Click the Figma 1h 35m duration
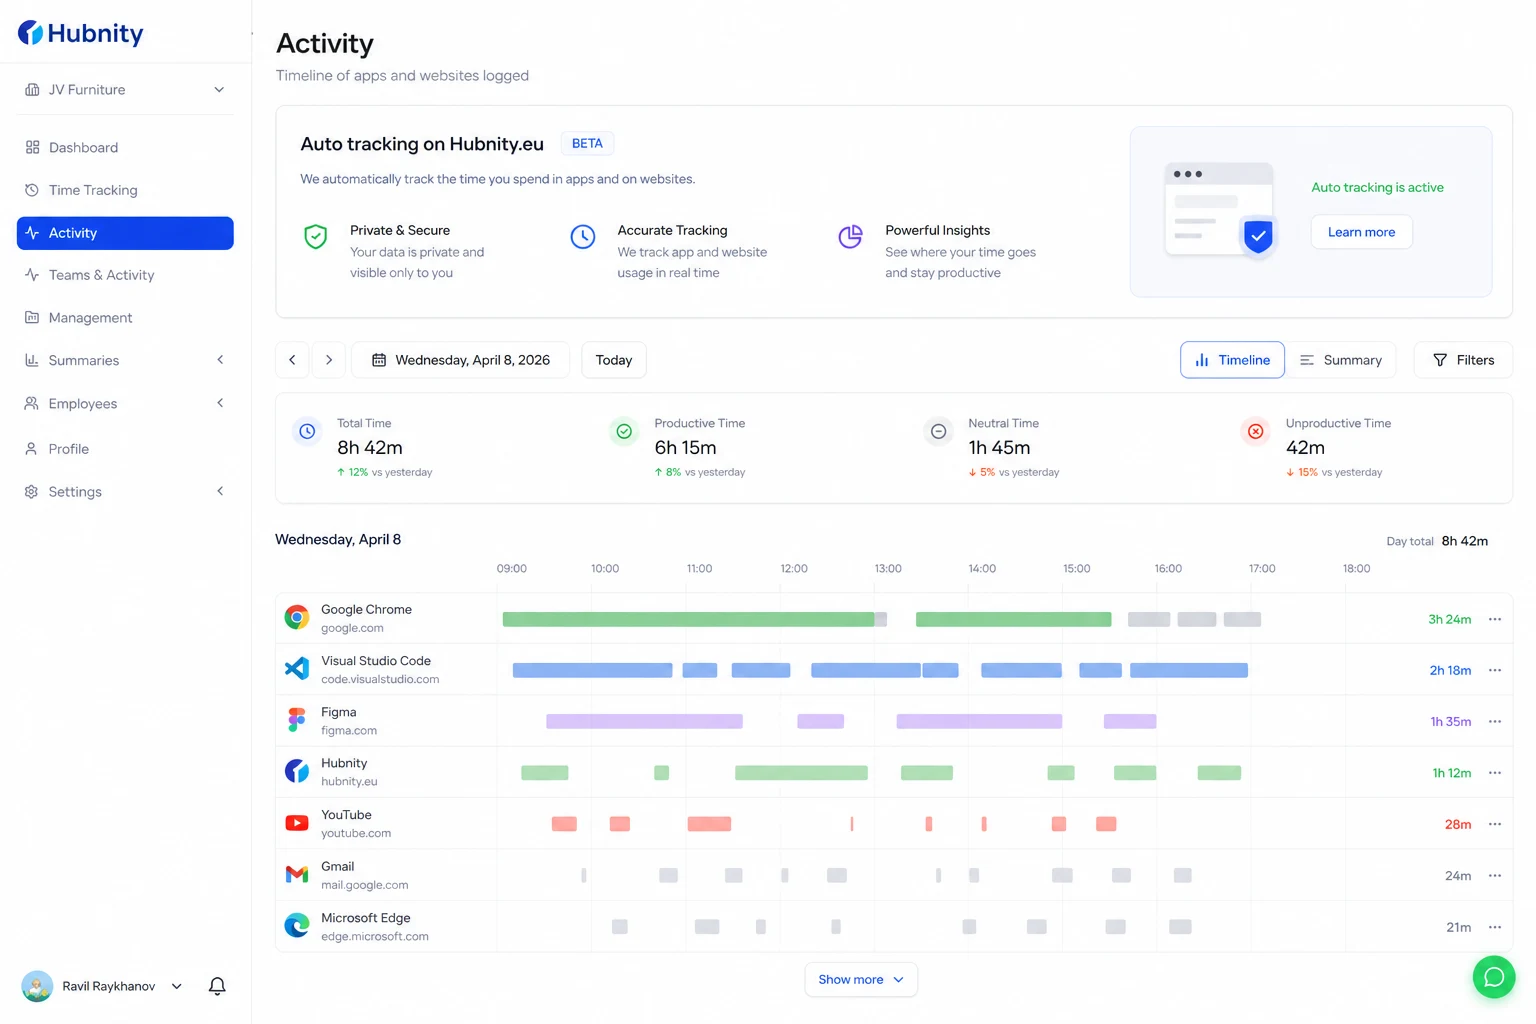Screen dimensions: 1536x1024 pos(1450,721)
